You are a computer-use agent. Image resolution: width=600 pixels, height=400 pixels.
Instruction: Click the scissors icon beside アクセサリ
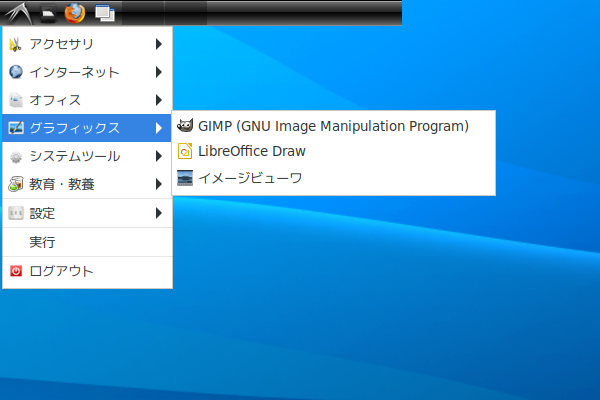point(15,44)
